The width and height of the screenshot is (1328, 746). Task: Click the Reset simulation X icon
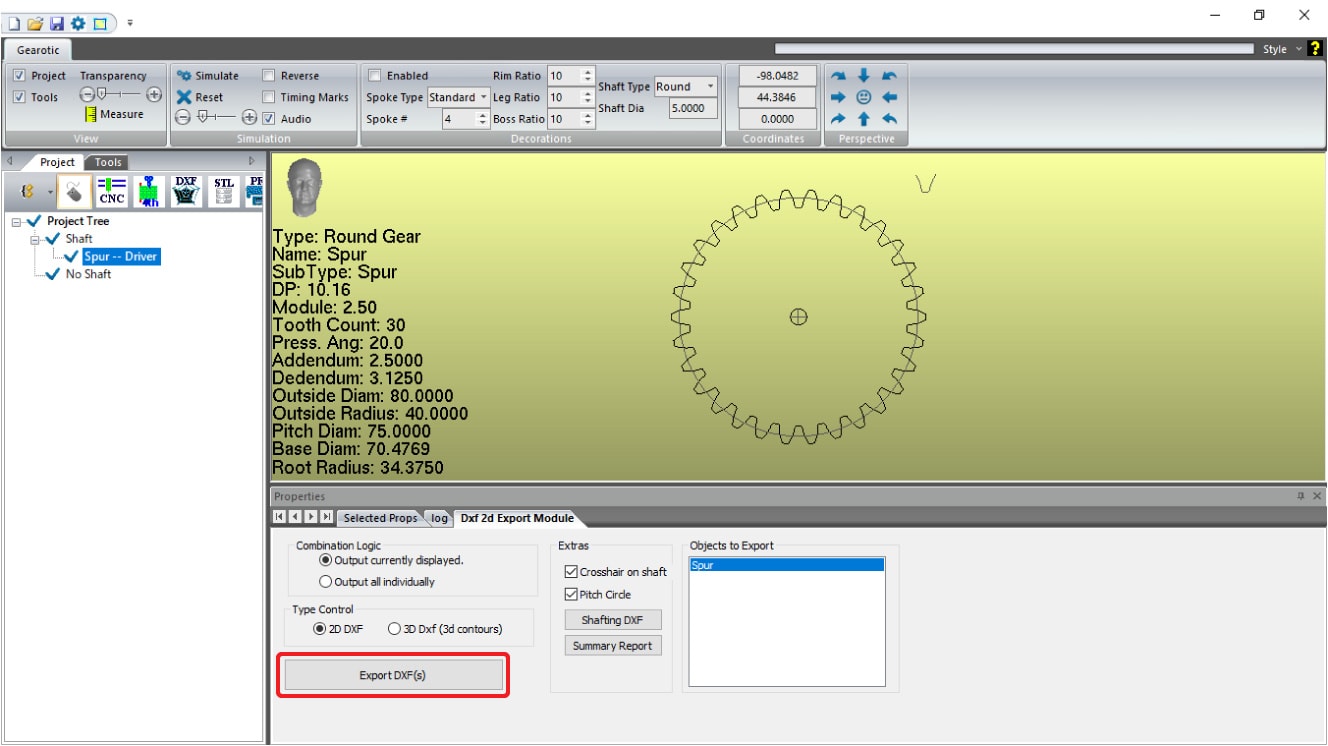pyautogui.click(x=184, y=97)
